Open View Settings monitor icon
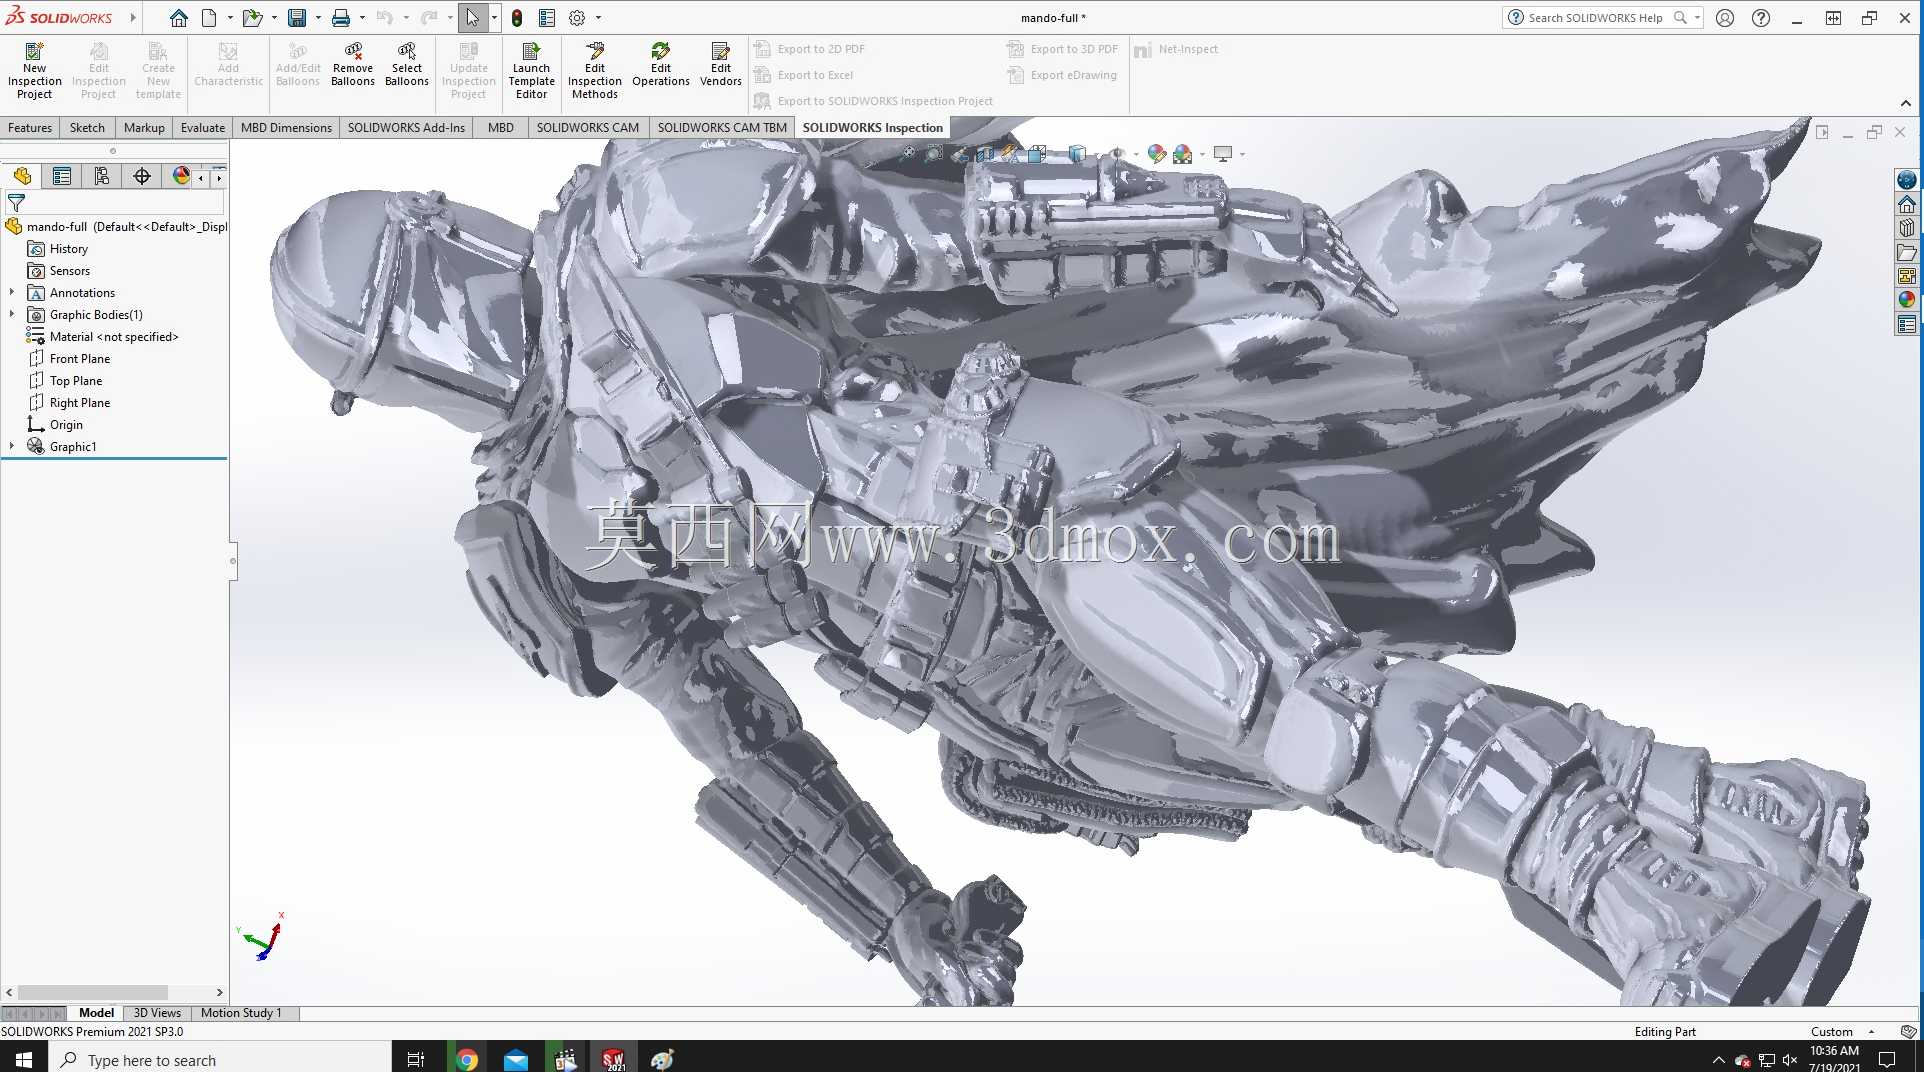This screenshot has width=1924, height=1072. [1223, 154]
